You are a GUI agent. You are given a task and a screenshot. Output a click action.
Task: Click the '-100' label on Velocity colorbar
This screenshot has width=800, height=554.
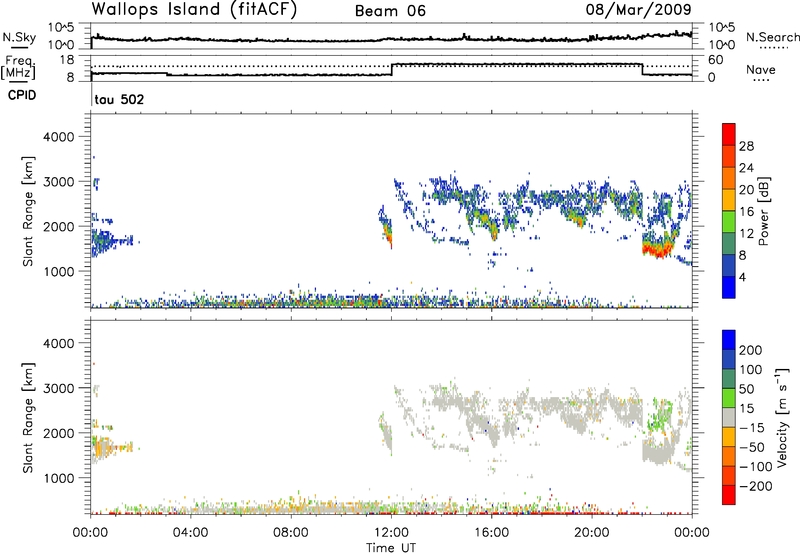756,467
